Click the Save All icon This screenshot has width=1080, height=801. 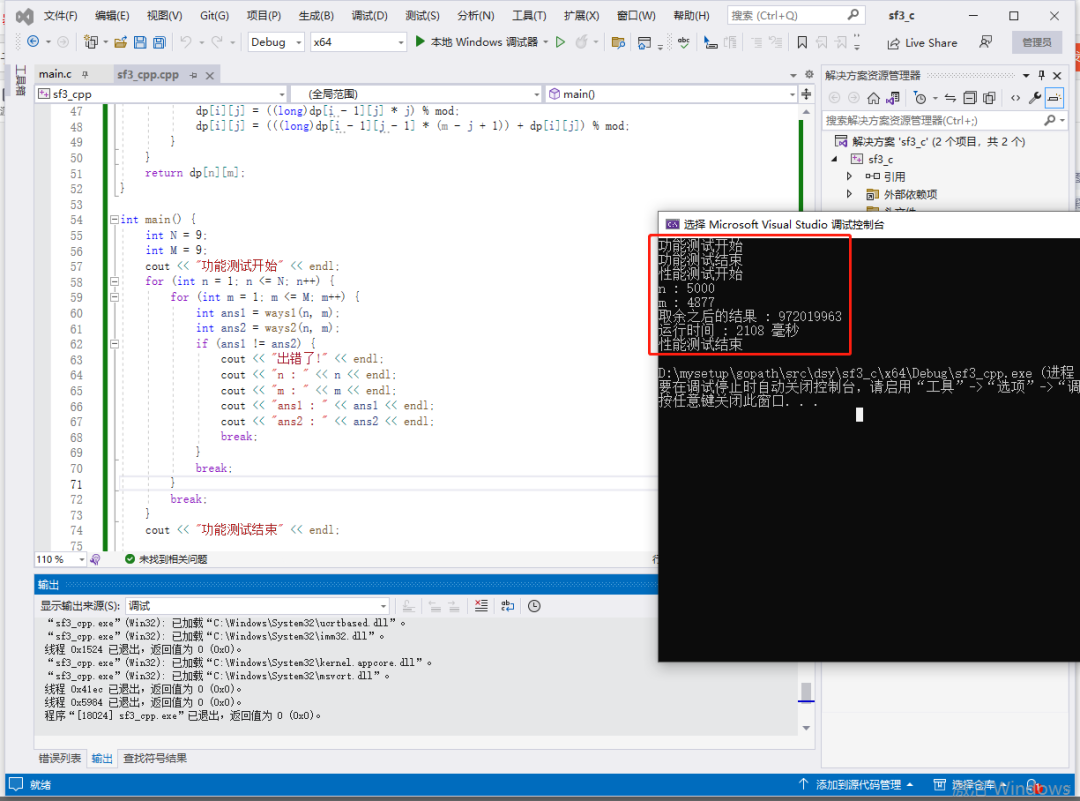(x=159, y=43)
